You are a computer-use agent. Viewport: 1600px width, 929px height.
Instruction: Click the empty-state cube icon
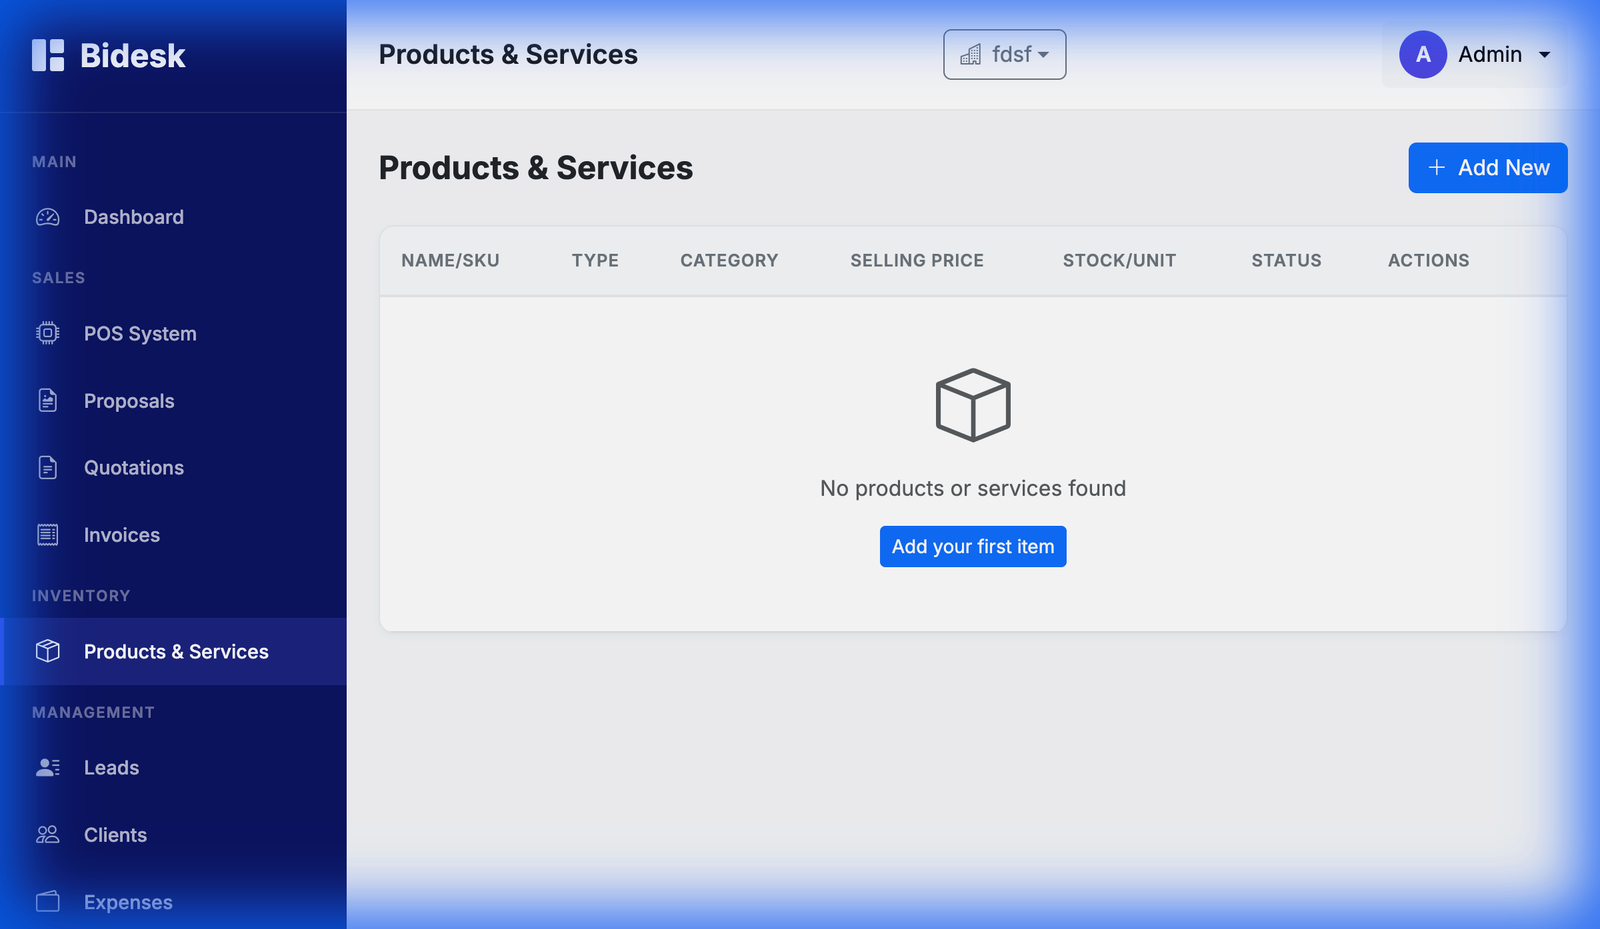point(972,404)
